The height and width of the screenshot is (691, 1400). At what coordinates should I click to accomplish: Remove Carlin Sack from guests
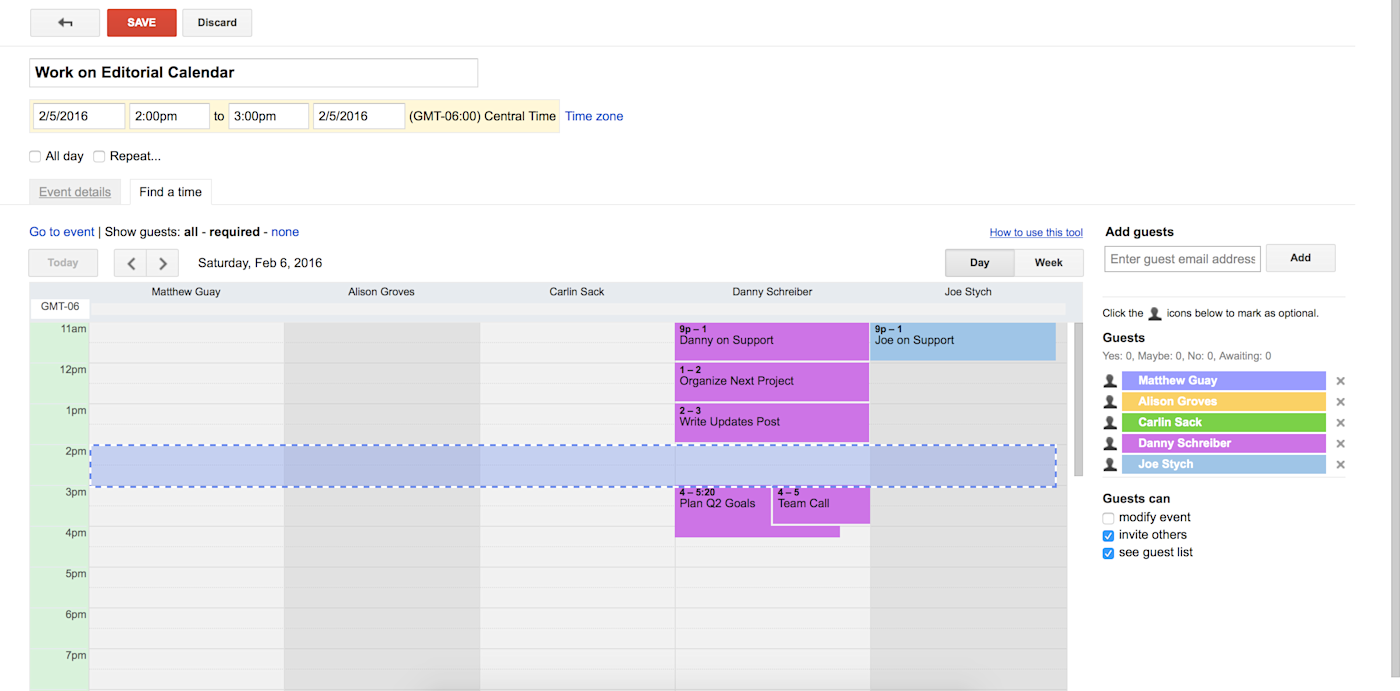1341,423
